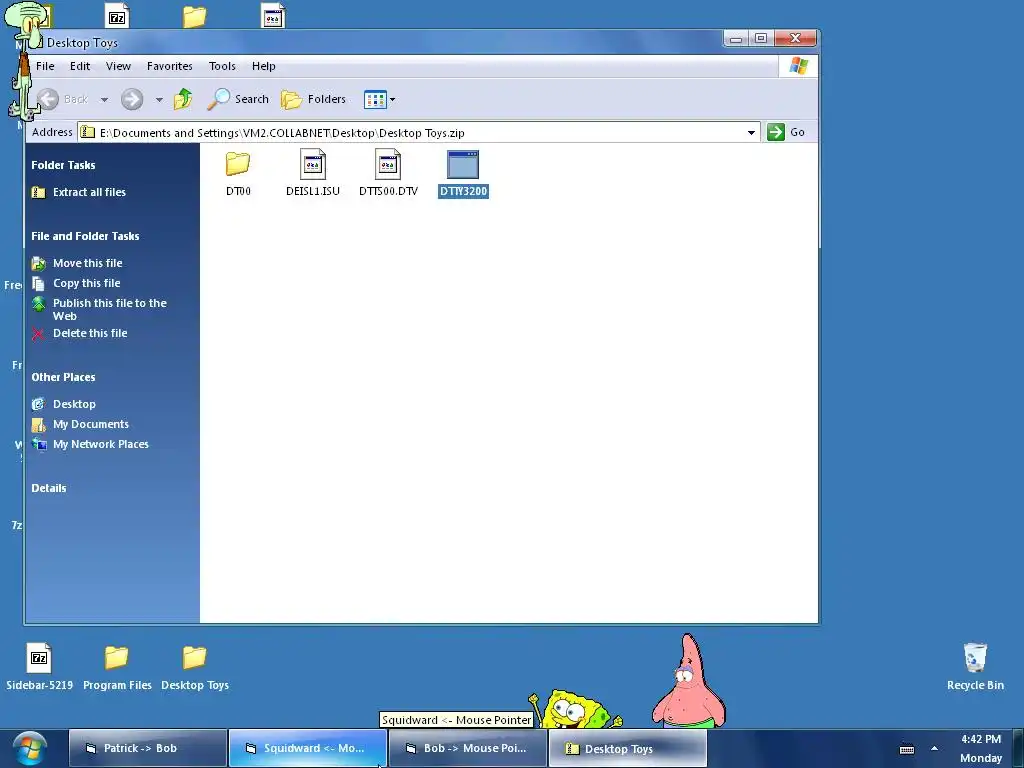Click the Forward arrow icon in toolbar
This screenshot has width=1024, height=768.
point(132,99)
